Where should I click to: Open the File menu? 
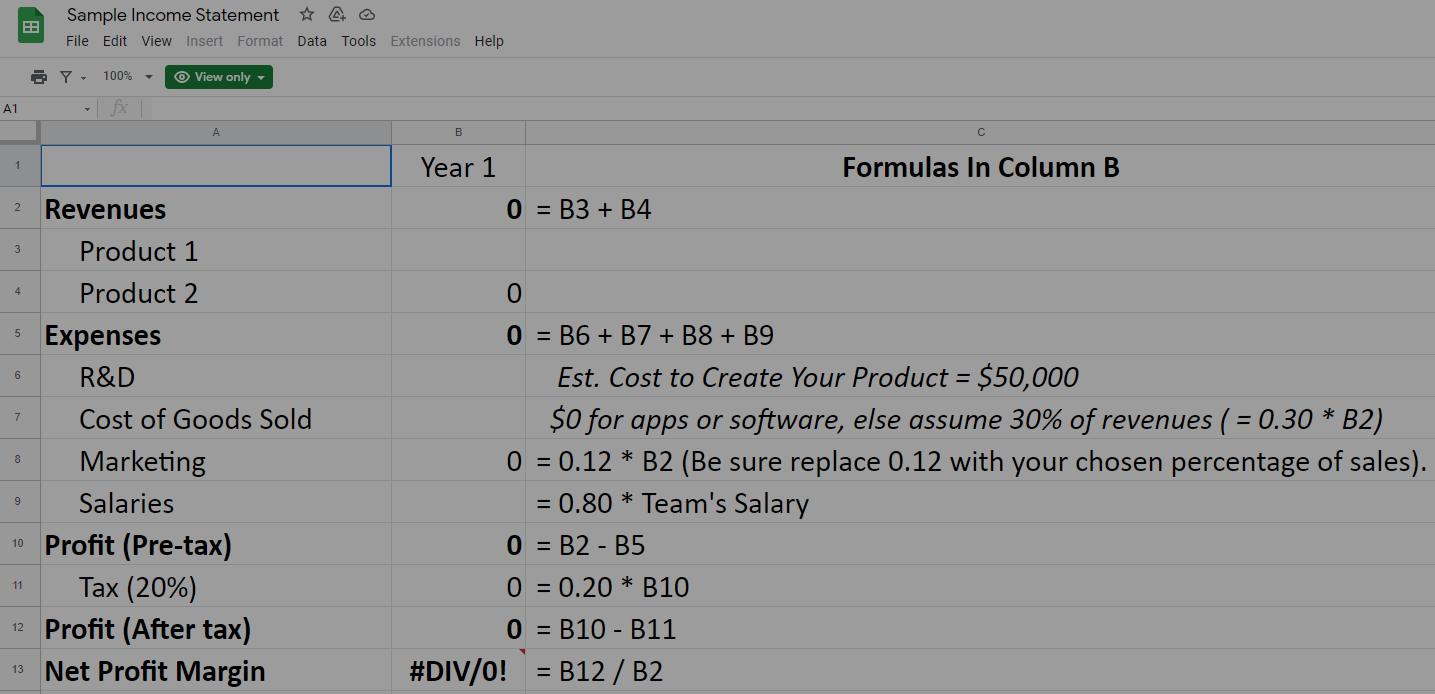click(x=77, y=41)
